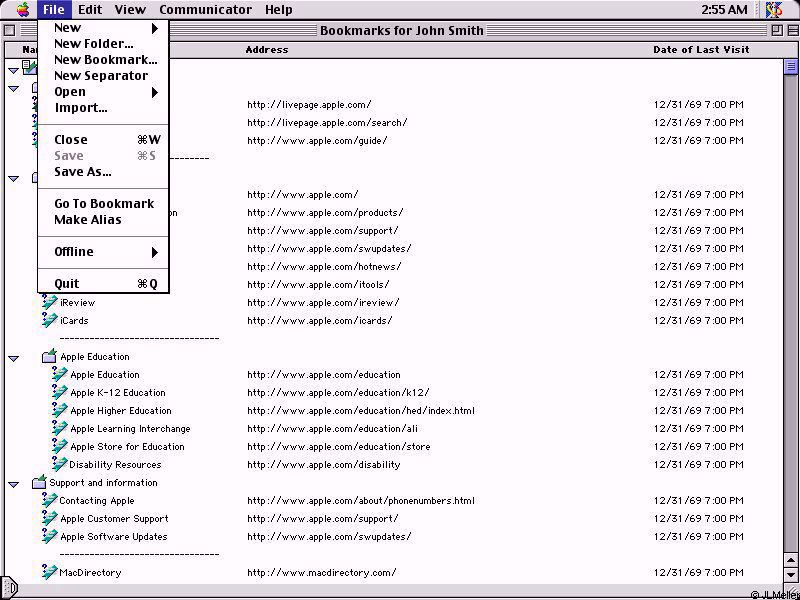Choose Quit from File menu
This screenshot has height=600, width=800.
coord(104,284)
